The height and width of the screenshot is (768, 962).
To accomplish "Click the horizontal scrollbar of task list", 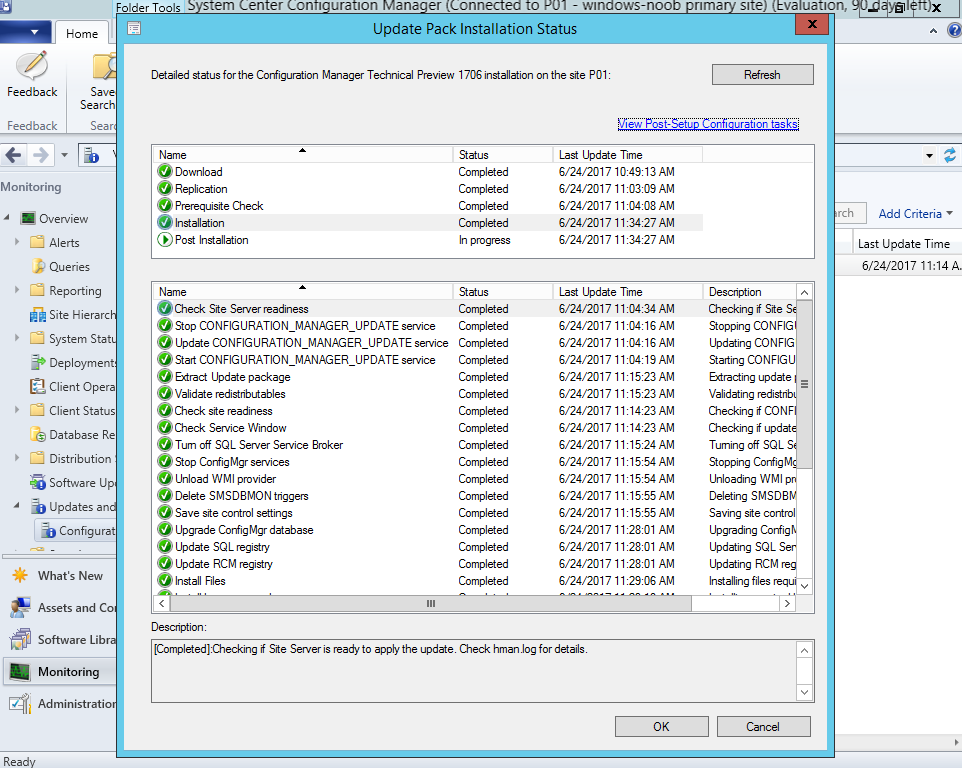I will point(431,604).
